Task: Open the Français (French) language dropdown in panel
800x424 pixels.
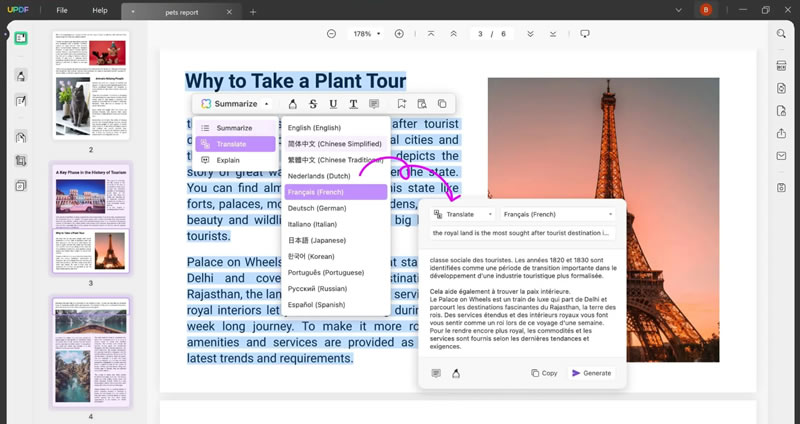Action: pos(558,214)
